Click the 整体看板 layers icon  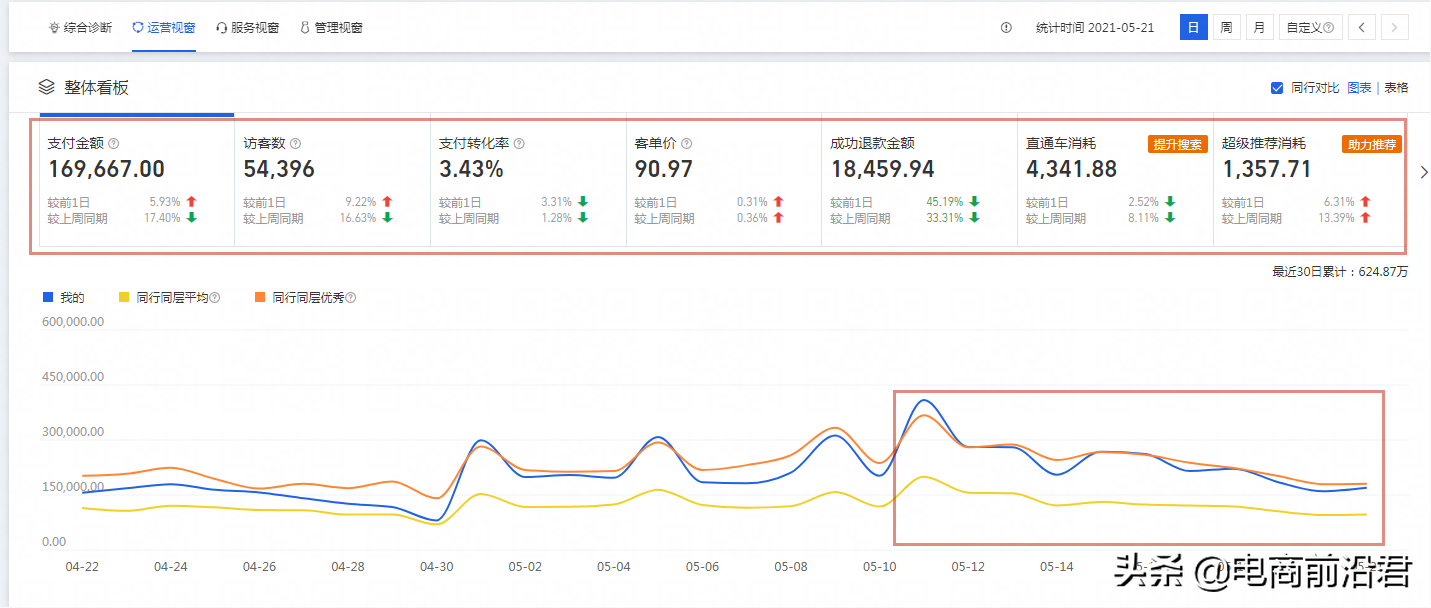[46, 87]
